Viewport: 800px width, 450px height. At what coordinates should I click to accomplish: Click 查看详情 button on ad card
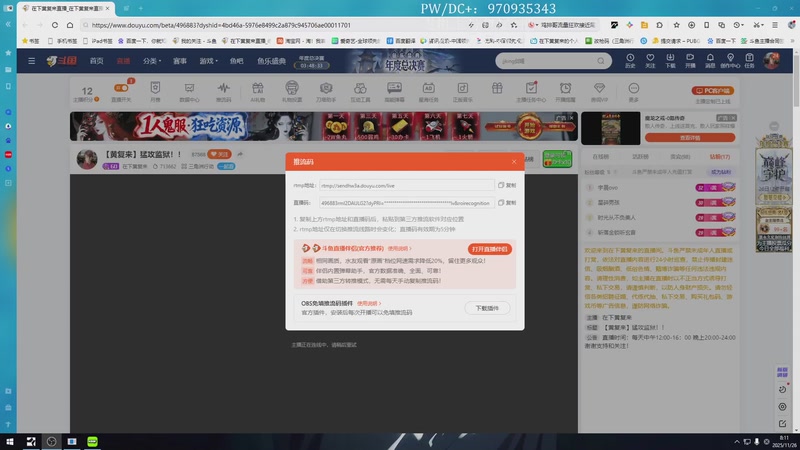(690, 138)
